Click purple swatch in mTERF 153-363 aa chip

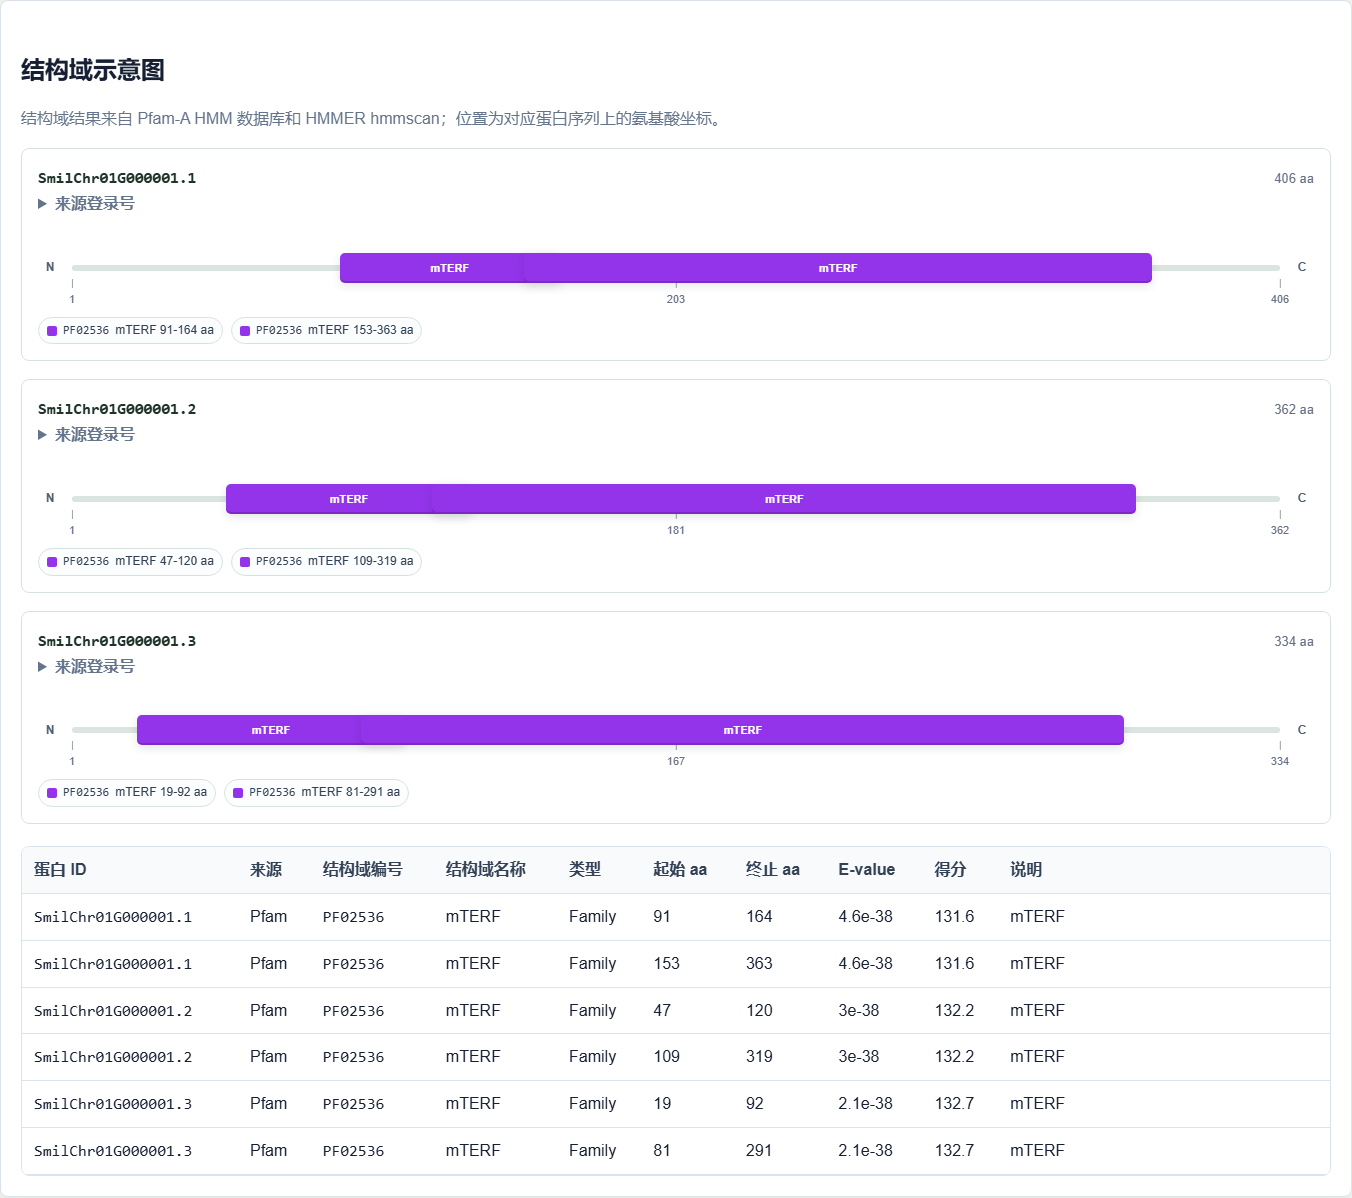pos(245,331)
